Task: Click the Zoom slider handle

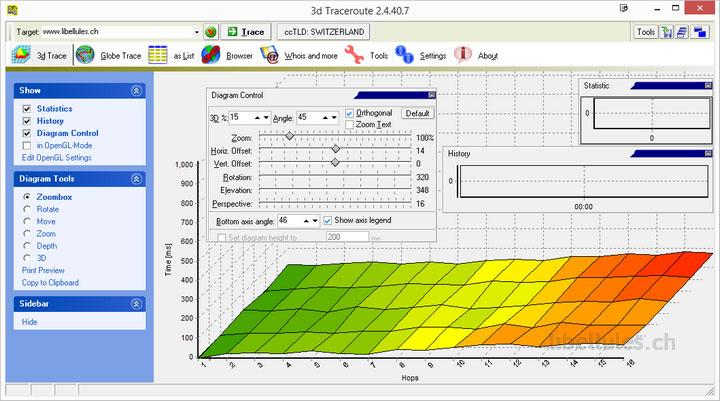Action: (x=290, y=137)
